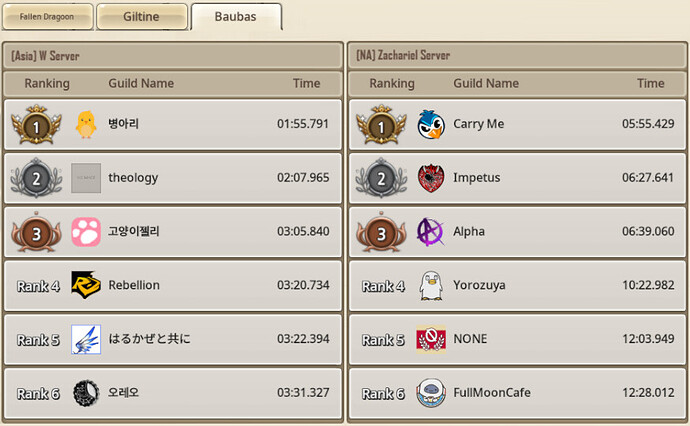Screen dimensions: 690x426
Task: Click the [NA] Zachariel Server heading
Action: tap(403, 55)
